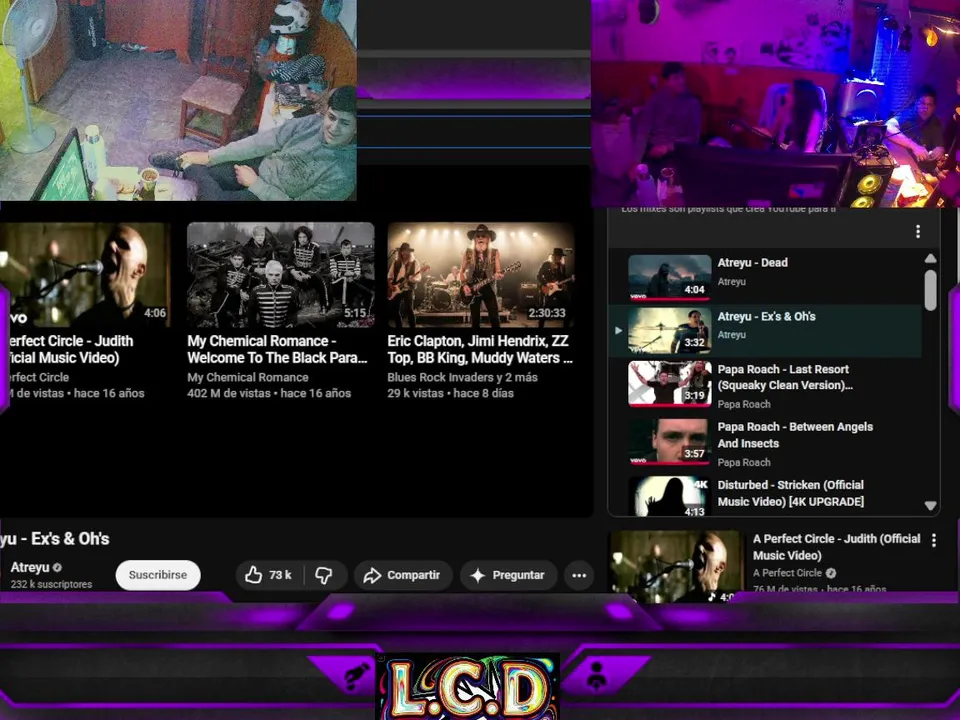Open the more actions ellipsis next to Preguntar

pos(579,575)
